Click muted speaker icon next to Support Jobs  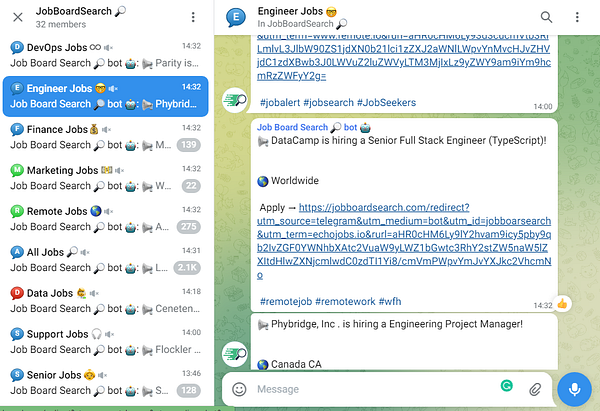(x=109, y=334)
